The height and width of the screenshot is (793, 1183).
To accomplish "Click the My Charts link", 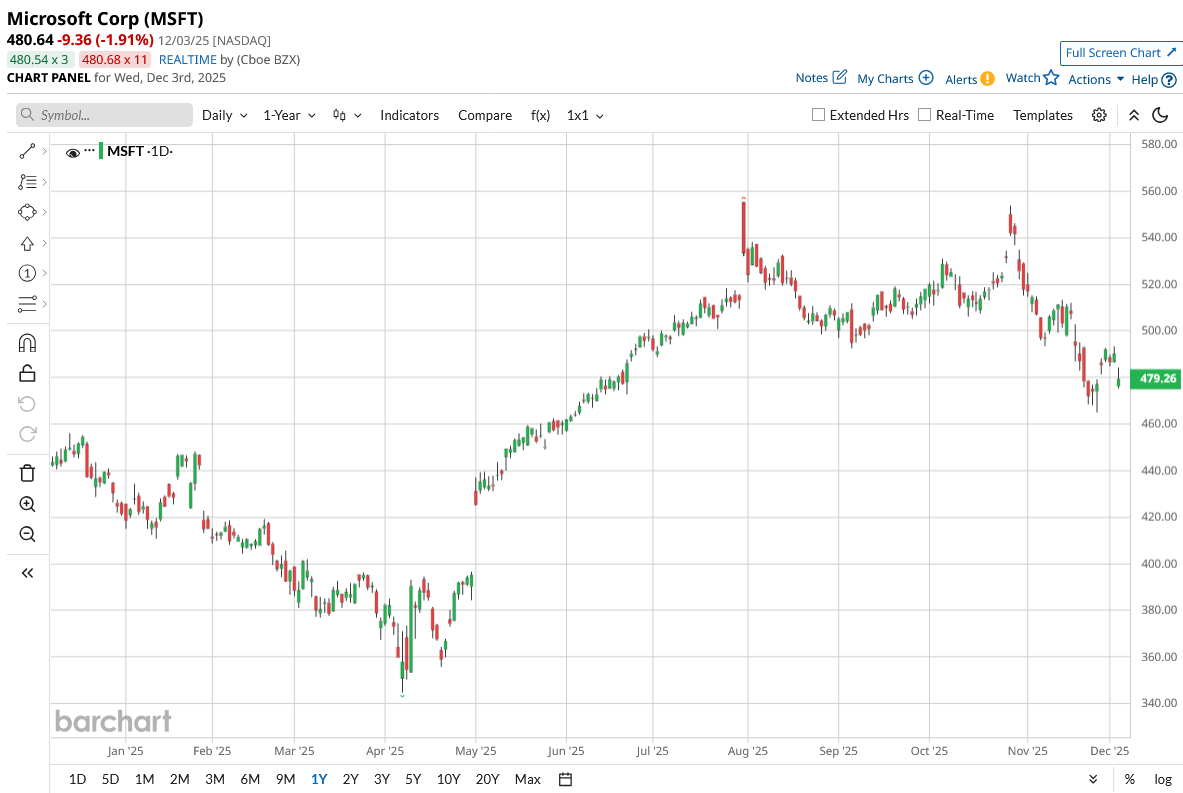I will click(885, 78).
